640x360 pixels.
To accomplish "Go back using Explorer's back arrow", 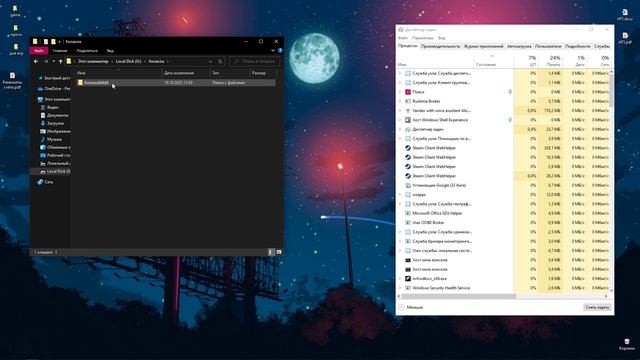I will point(36,62).
